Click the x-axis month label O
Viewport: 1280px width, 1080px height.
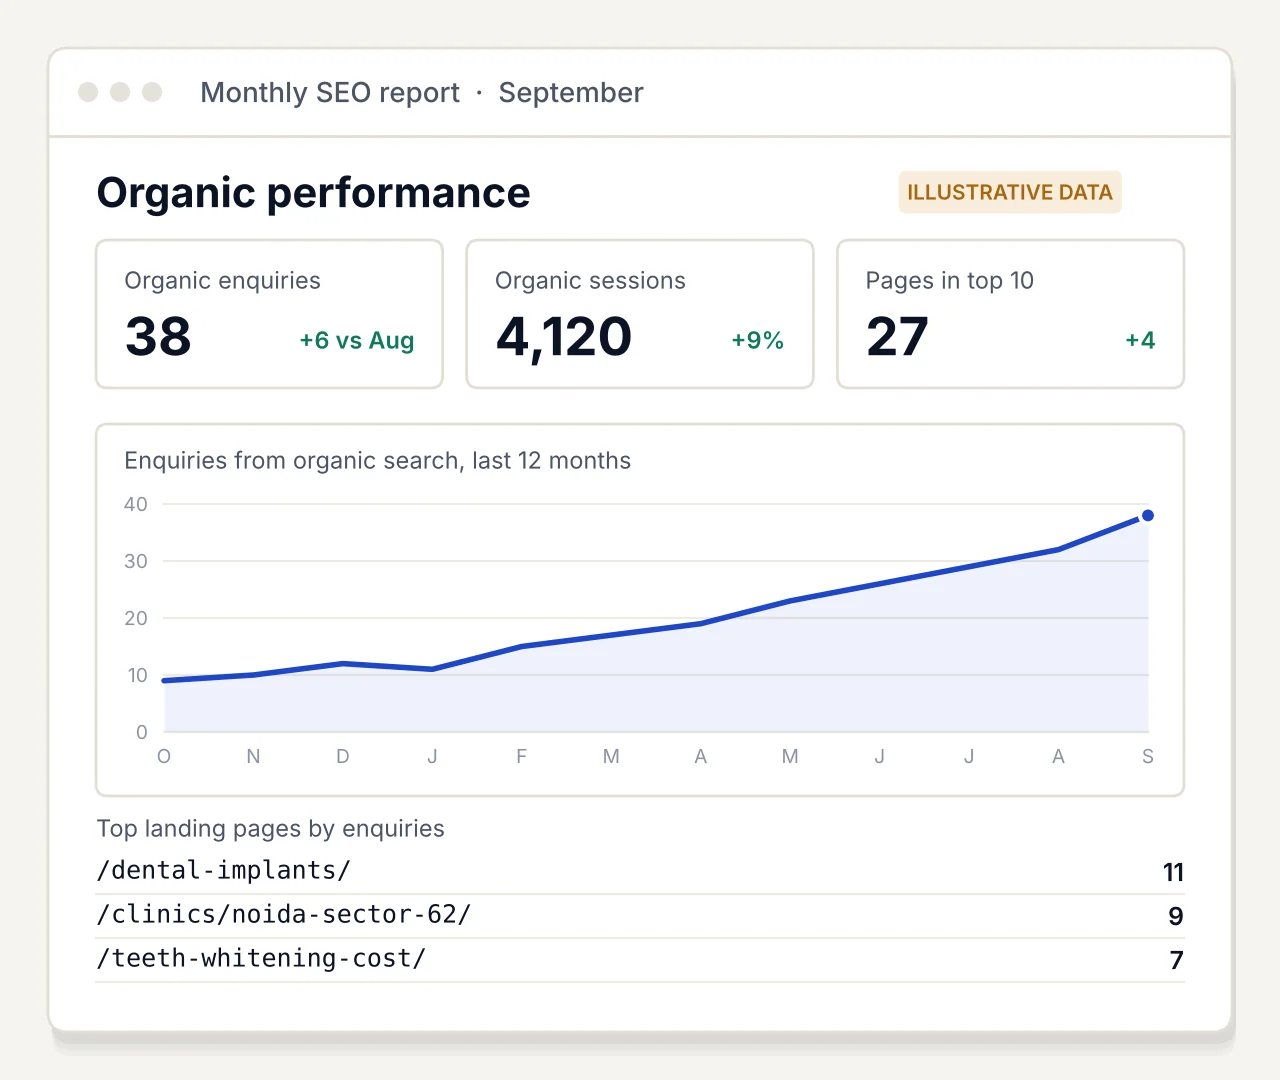[x=164, y=757]
